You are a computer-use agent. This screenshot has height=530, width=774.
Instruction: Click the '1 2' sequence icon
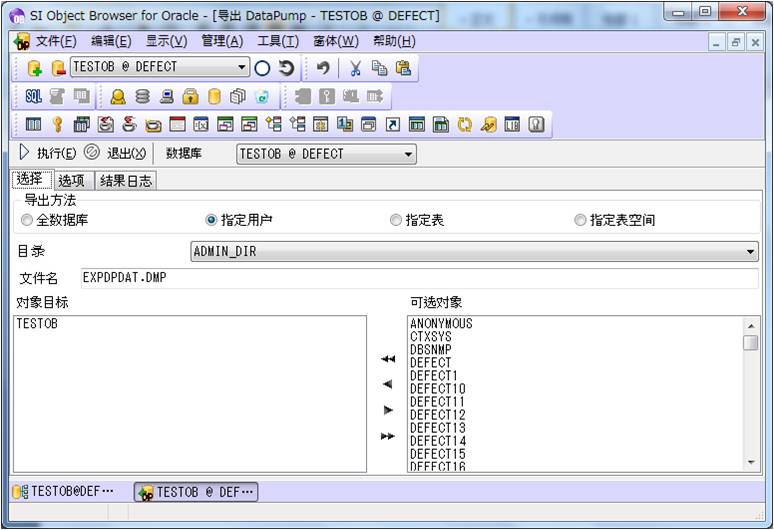click(x=345, y=124)
